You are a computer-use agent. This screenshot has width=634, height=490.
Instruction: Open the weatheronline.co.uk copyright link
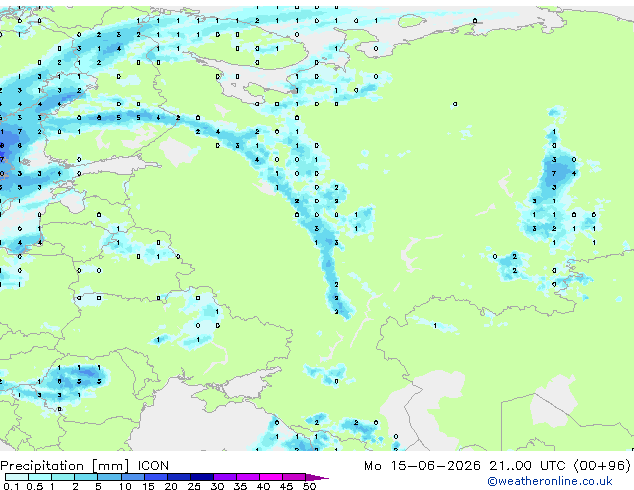coord(550,481)
